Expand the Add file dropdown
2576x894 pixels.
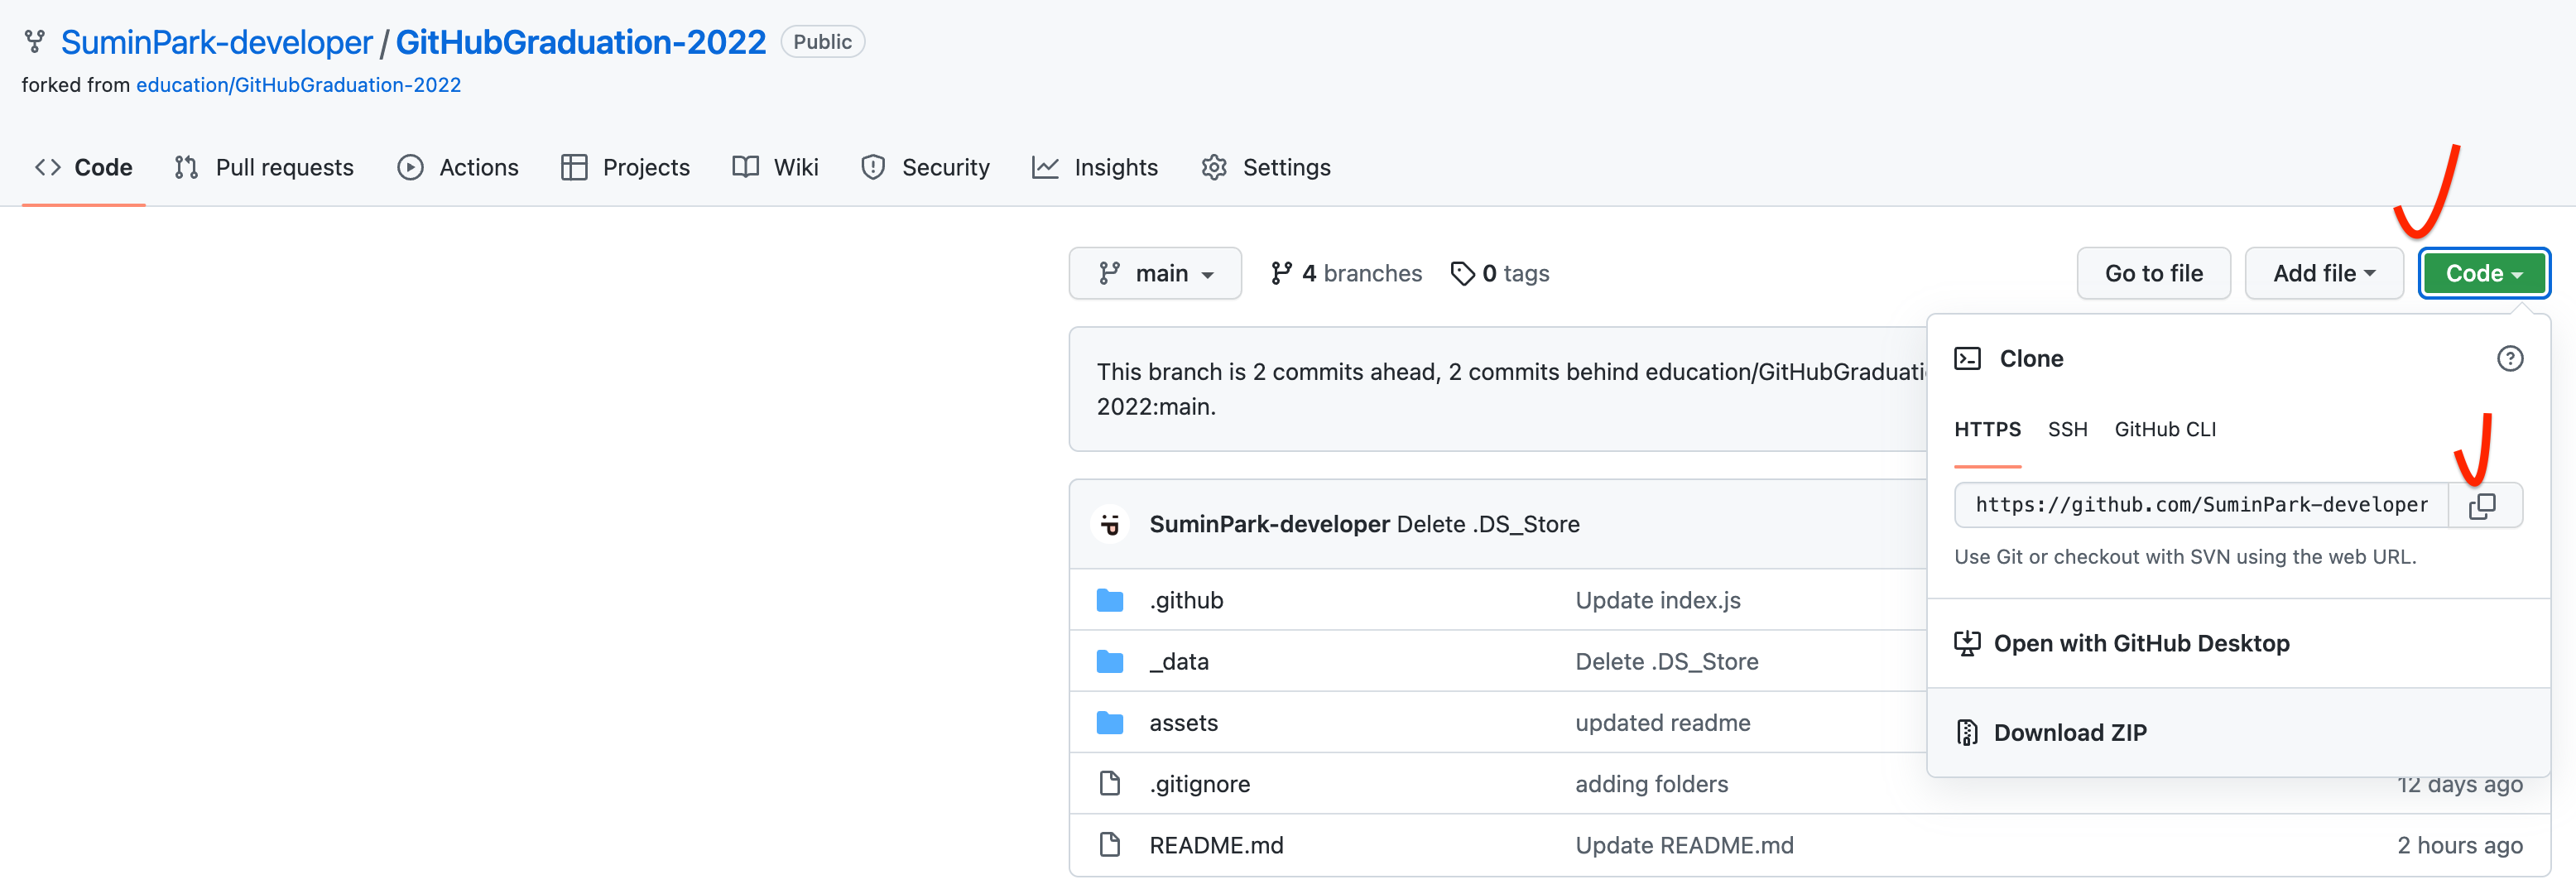pyautogui.click(x=2323, y=273)
